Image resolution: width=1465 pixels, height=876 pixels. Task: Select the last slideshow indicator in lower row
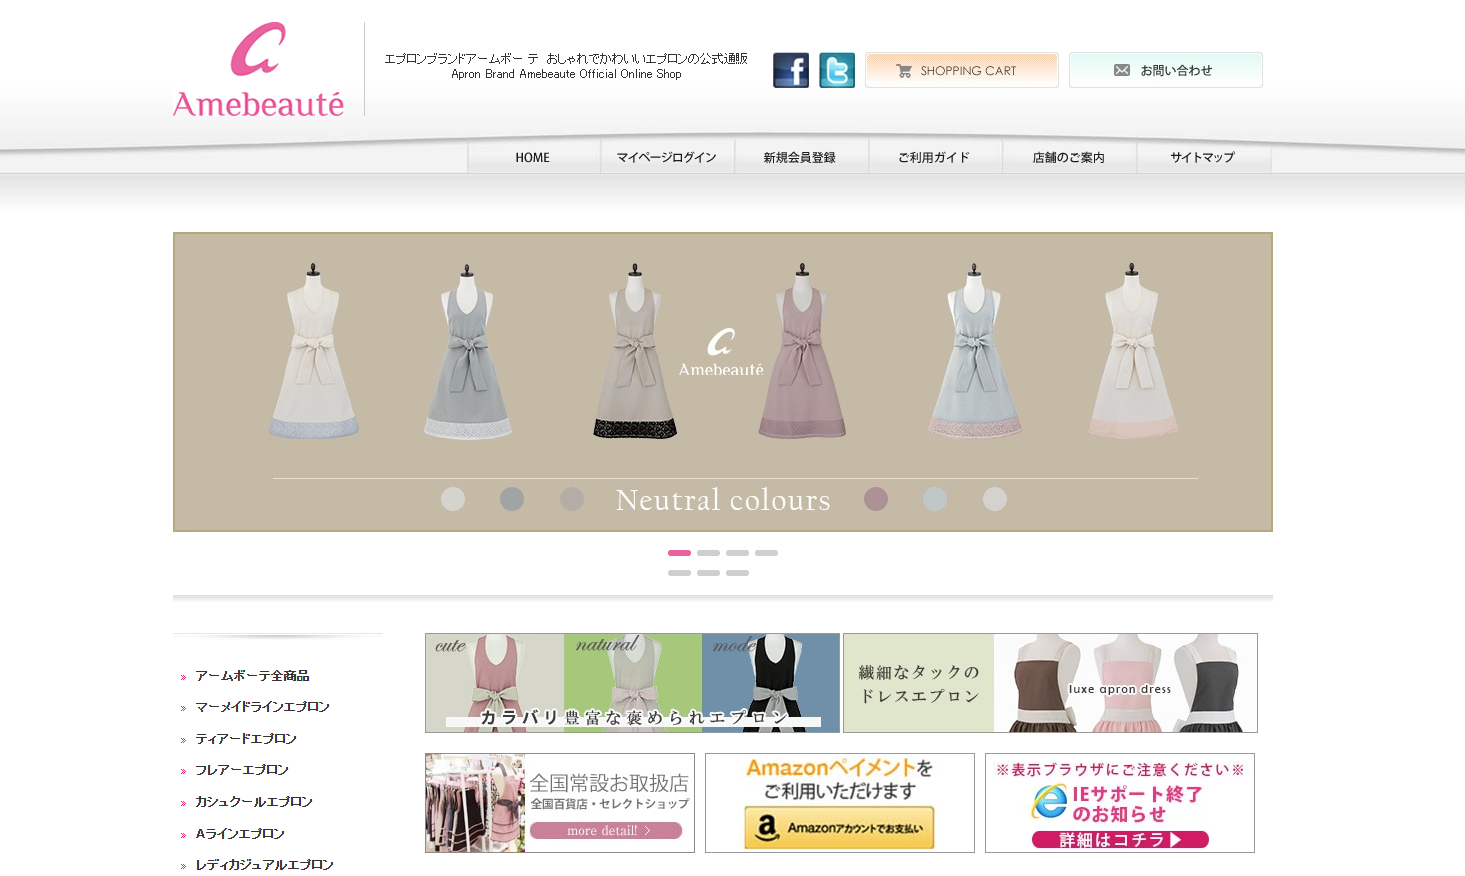(x=737, y=573)
